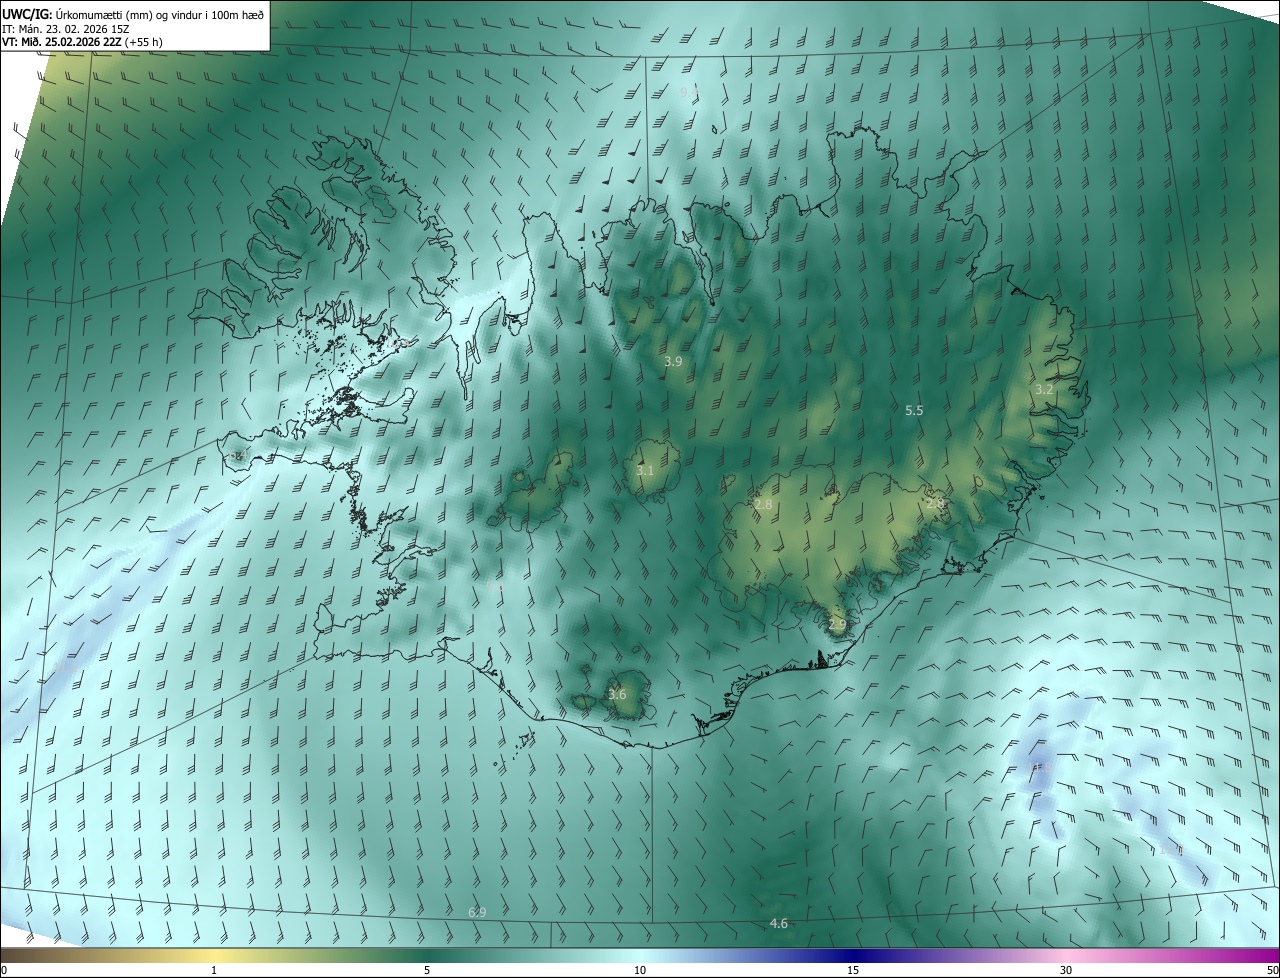Click the 2.9 value label on map
This screenshot has width=1280, height=978.
pyautogui.click(x=838, y=624)
